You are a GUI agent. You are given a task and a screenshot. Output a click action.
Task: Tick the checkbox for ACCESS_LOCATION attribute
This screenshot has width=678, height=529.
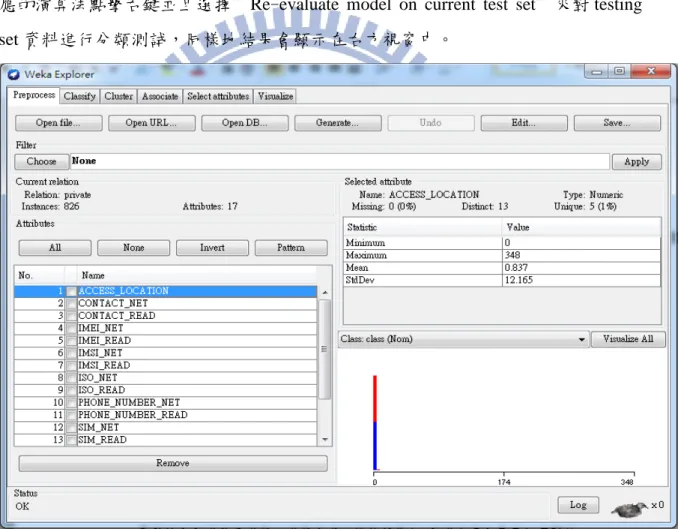coord(71,292)
